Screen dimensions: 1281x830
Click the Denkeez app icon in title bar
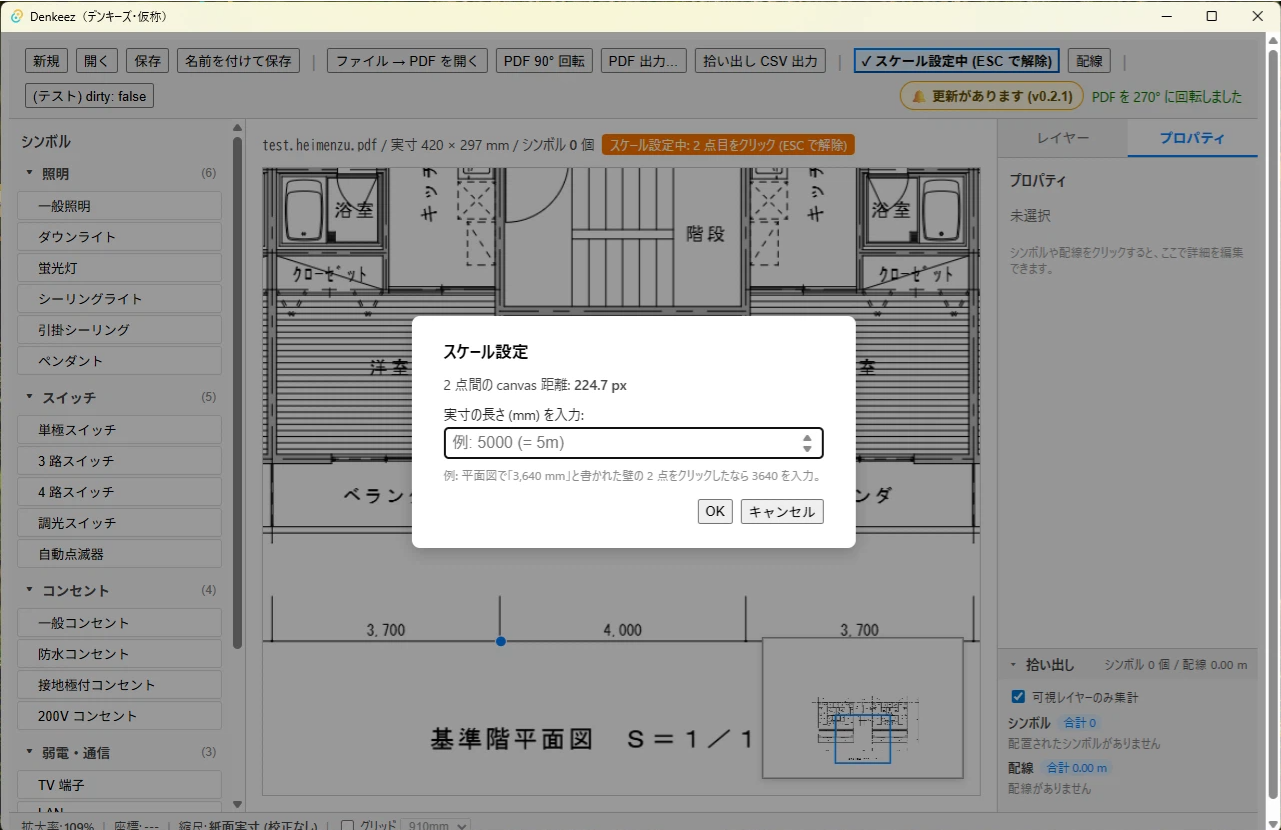16,16
